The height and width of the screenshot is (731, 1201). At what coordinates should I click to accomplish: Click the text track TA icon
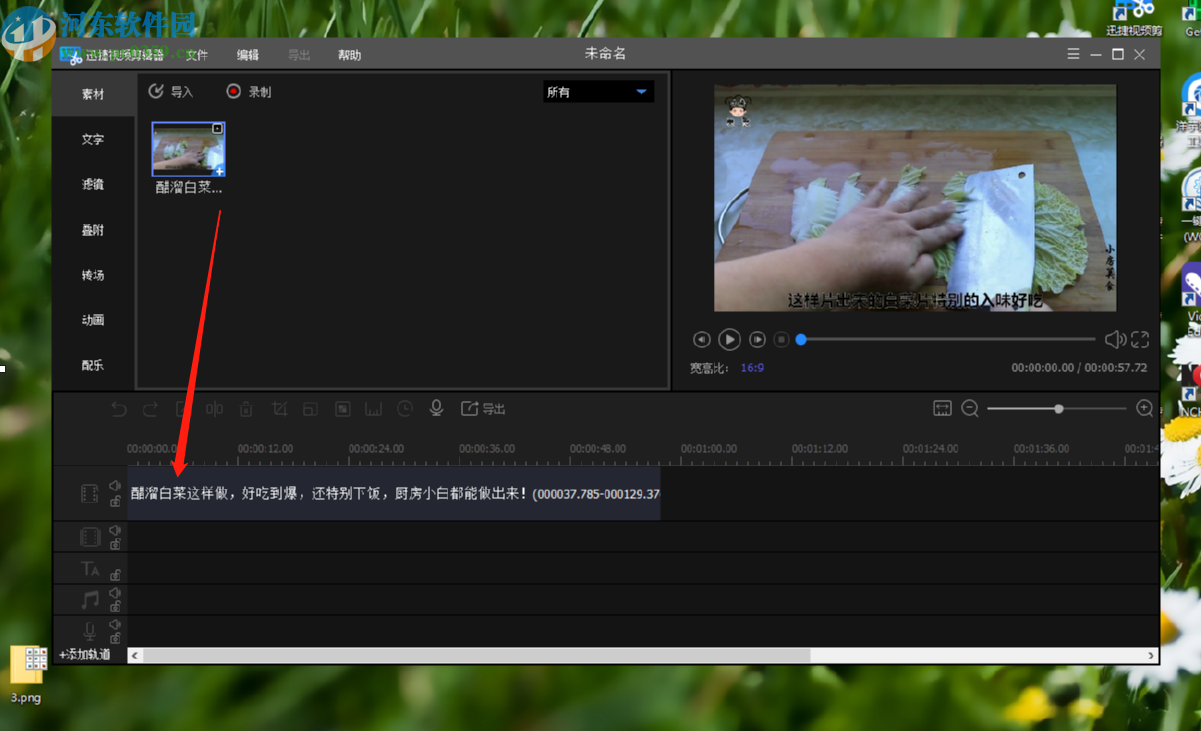pos(90,569)
